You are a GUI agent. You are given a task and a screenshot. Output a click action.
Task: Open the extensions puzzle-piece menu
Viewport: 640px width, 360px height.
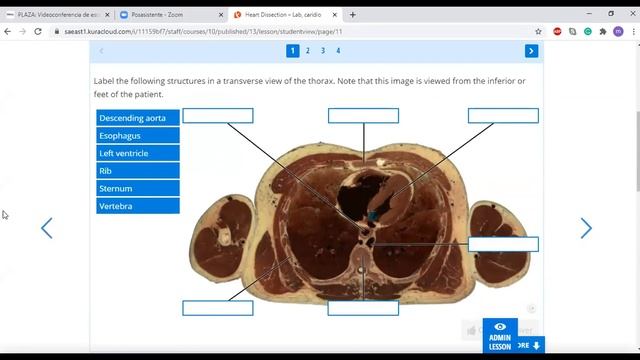click(603, 31)
